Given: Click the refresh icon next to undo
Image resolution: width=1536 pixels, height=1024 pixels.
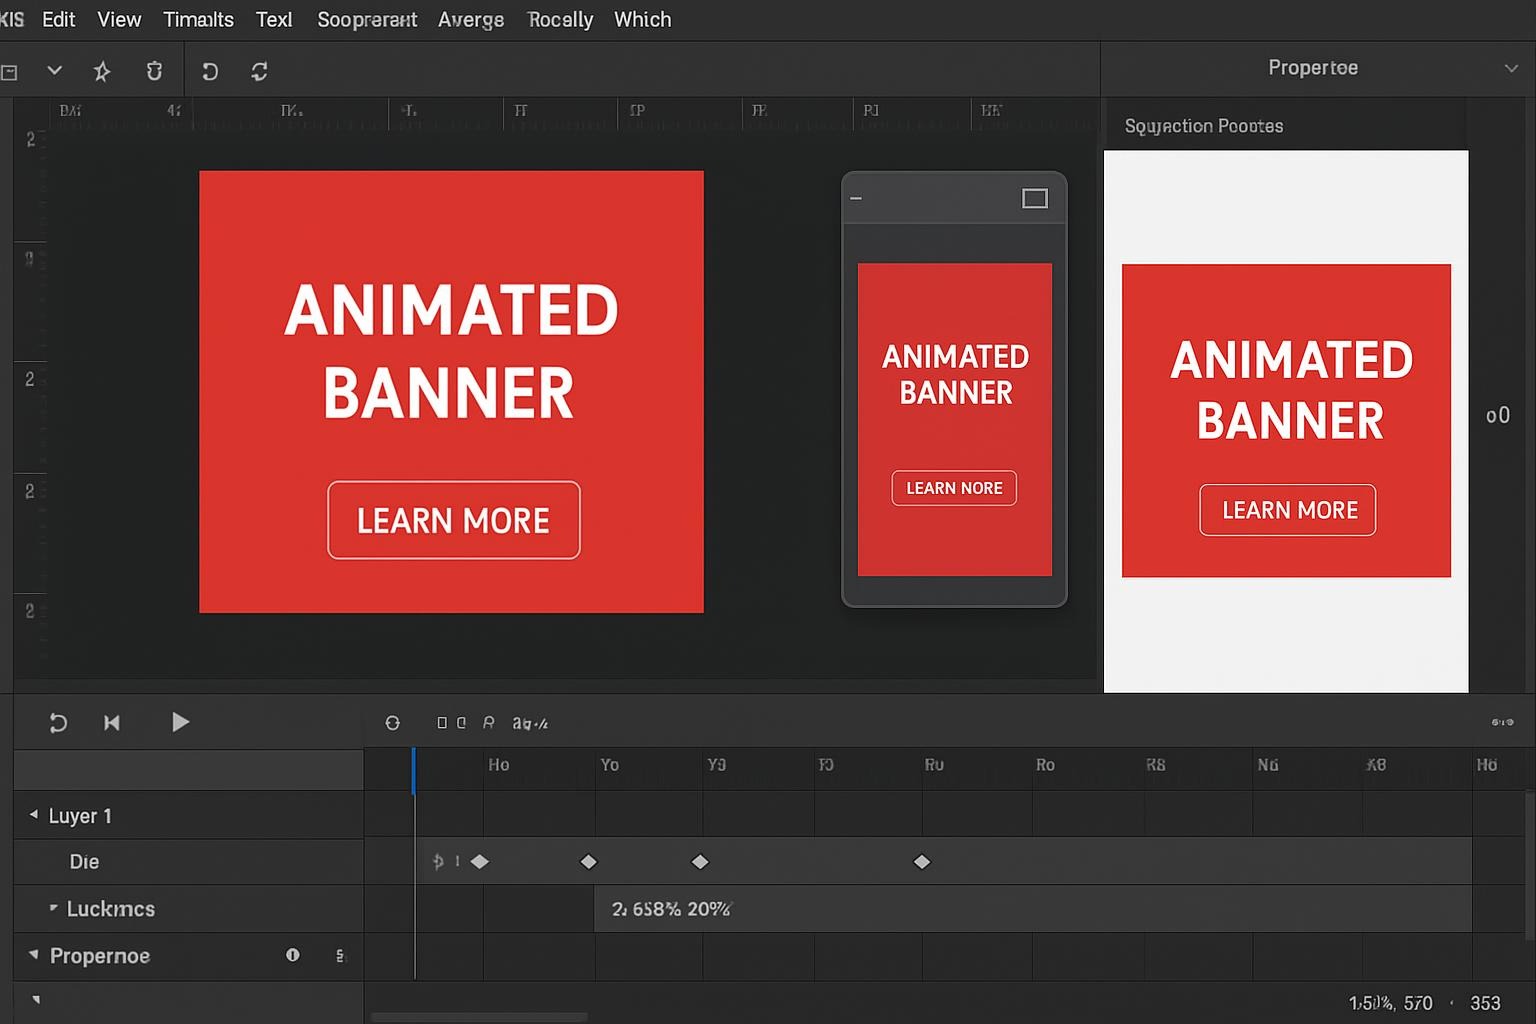Looking at the screenshot, I should (x=259, y=71).
